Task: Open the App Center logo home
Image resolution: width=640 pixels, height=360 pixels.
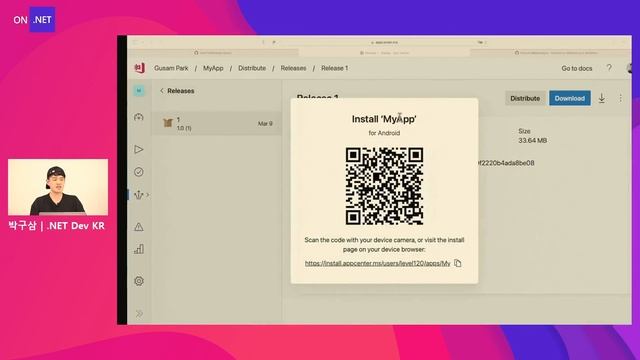Action: pyautogui.click(x=140, y=68)
